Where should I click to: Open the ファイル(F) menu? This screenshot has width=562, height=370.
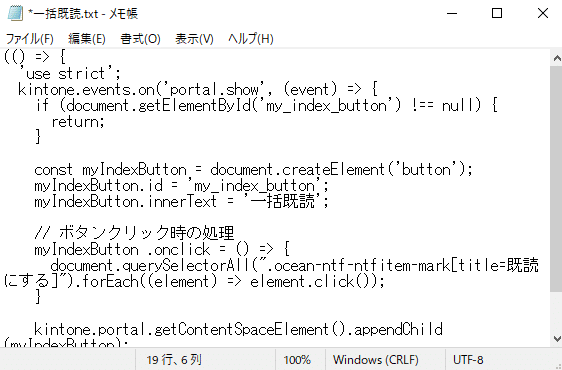pyautogui.click(x=30, y=38)
